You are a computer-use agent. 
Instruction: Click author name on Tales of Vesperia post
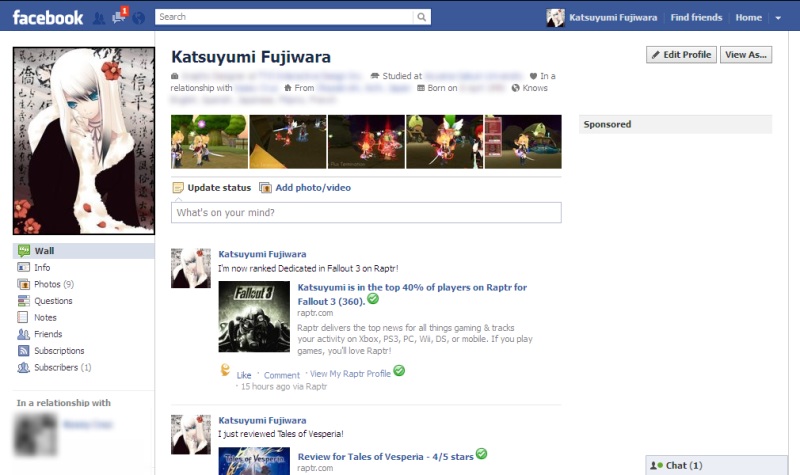(262, 420)
